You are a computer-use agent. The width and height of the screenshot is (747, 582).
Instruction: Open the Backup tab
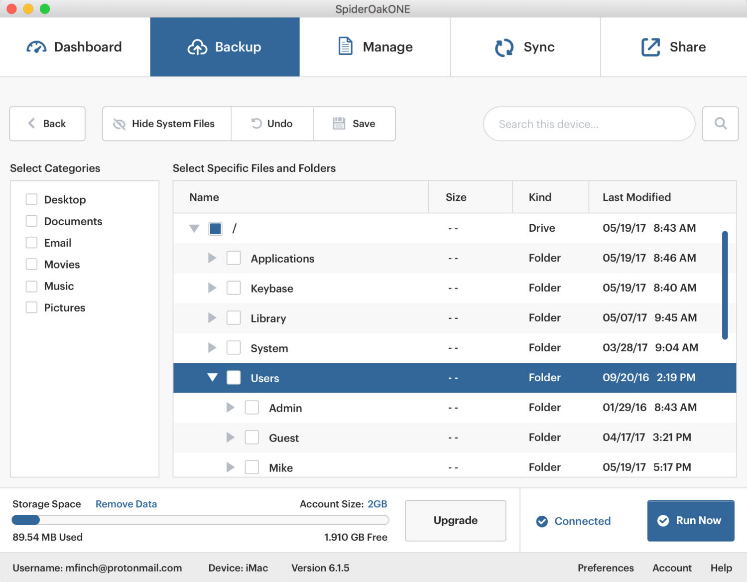pyautogui.click(x=225, y=47)
